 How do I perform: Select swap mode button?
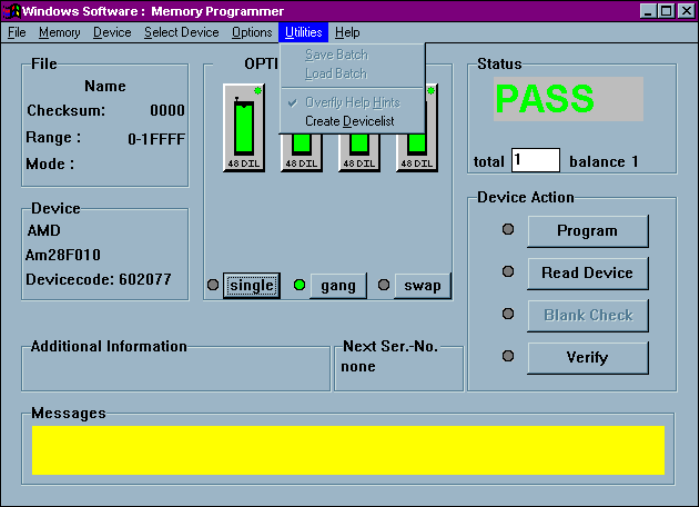422,285
